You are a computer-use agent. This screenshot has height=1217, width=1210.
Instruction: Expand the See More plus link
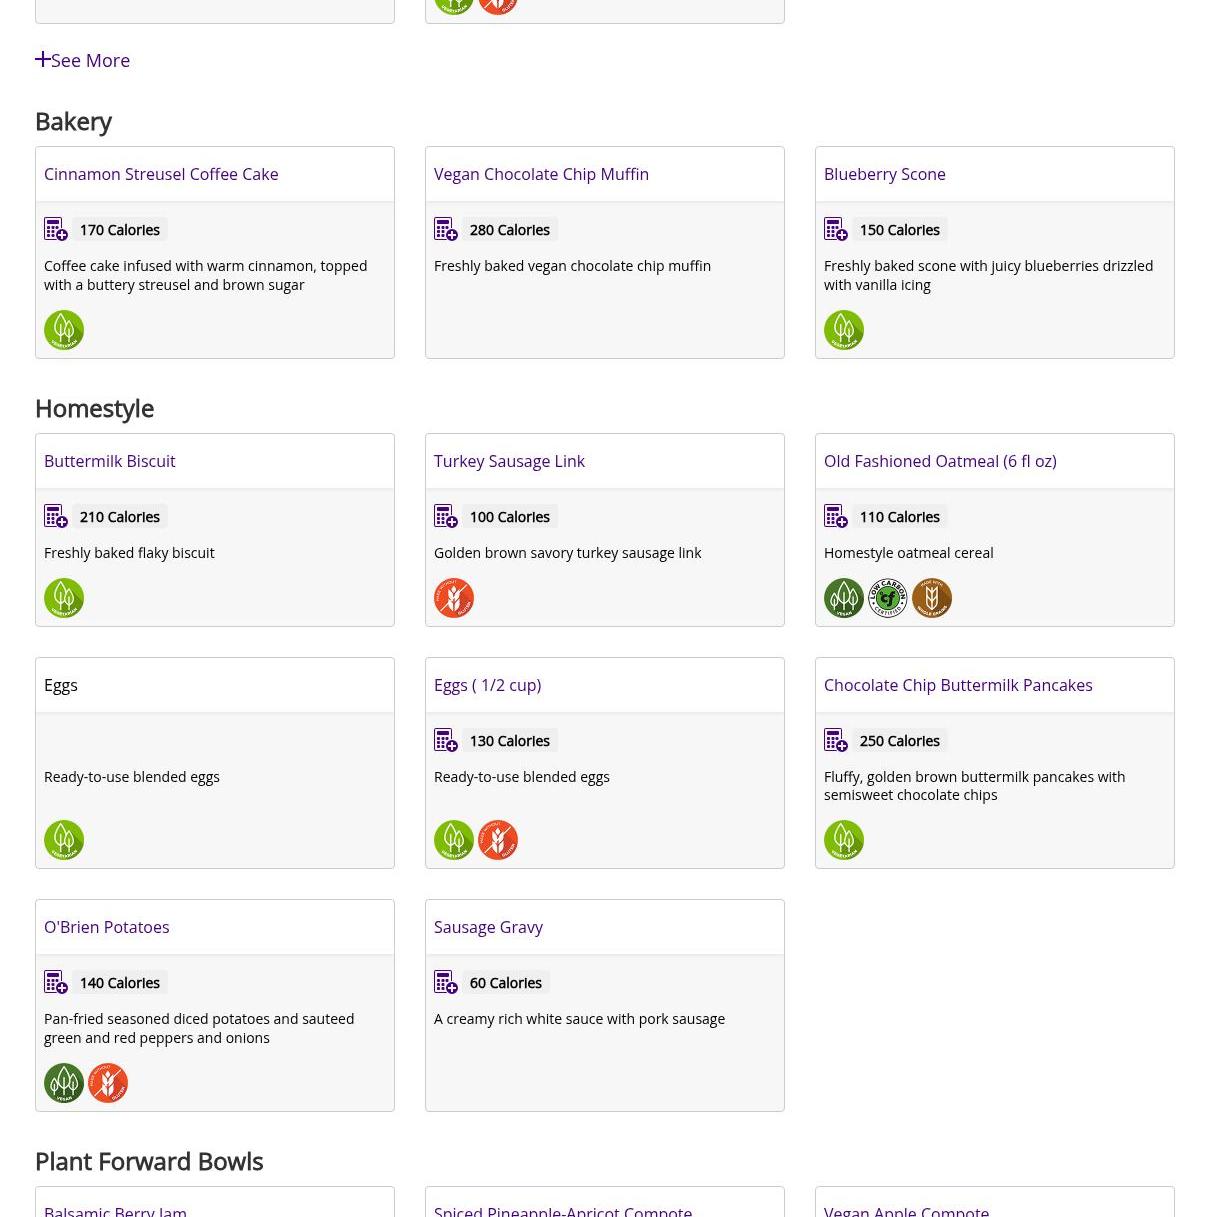(x=82, y=60)
